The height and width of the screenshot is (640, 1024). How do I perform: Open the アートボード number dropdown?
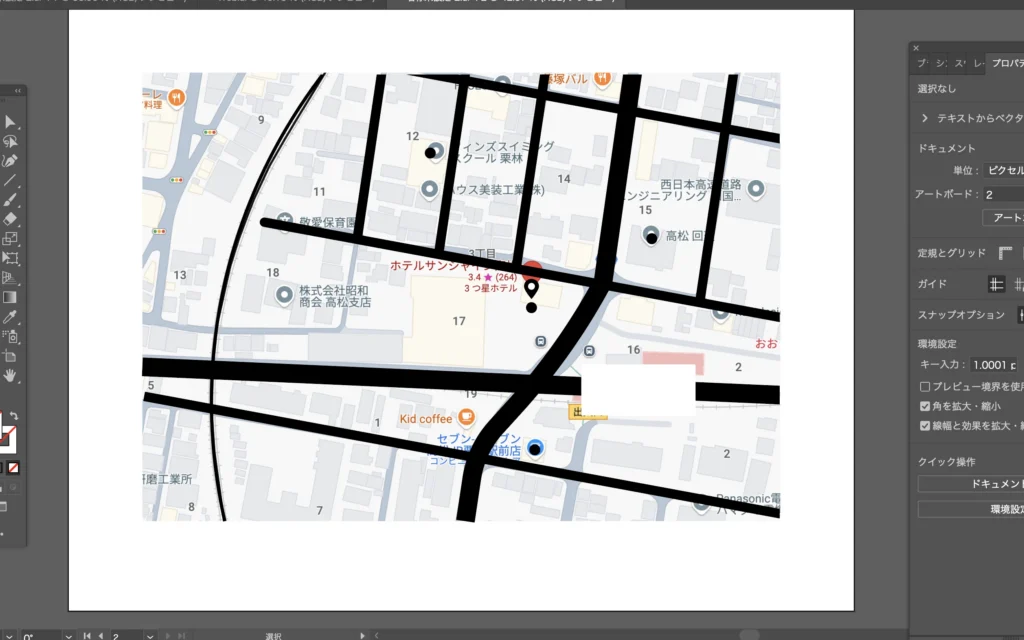[x=1002, y=195]
